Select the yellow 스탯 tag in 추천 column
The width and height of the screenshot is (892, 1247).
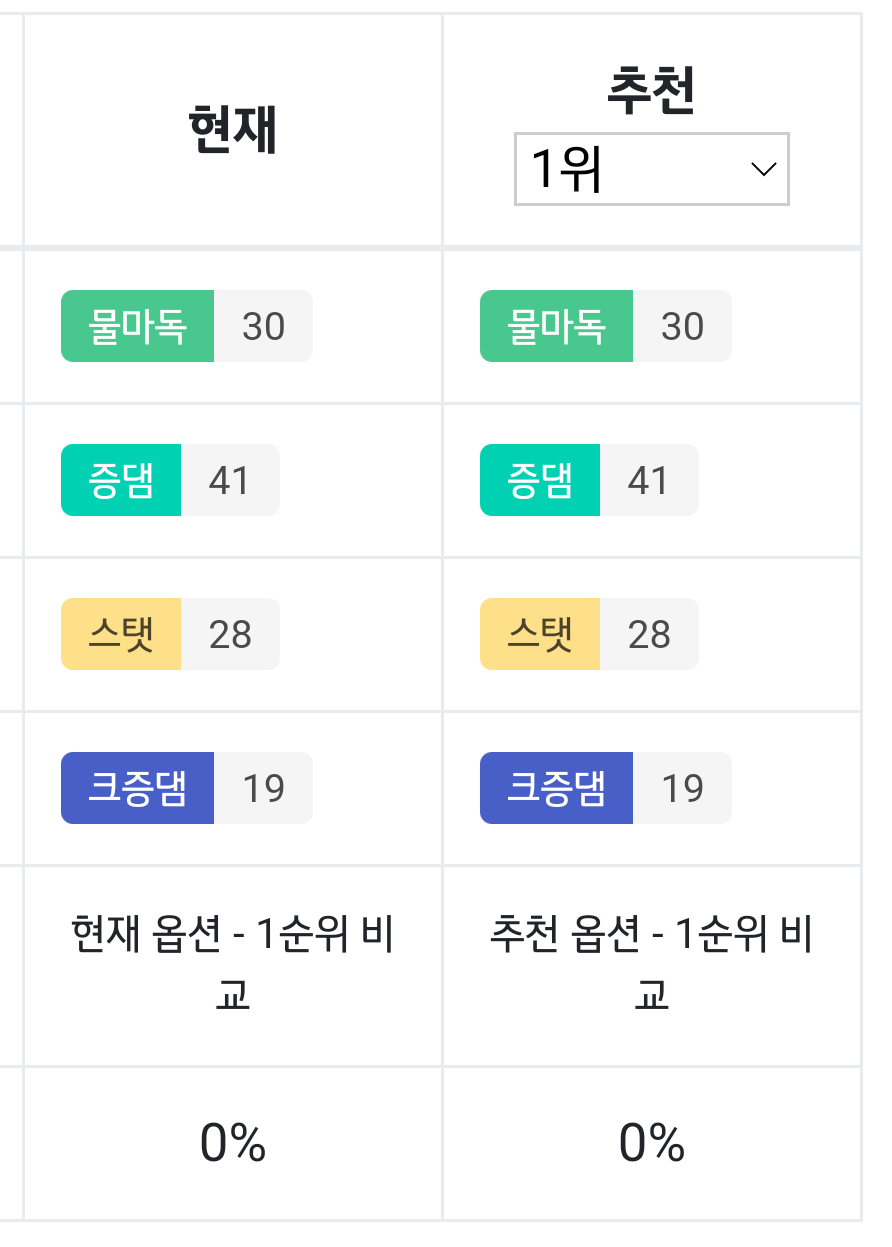tap(540, 634)
